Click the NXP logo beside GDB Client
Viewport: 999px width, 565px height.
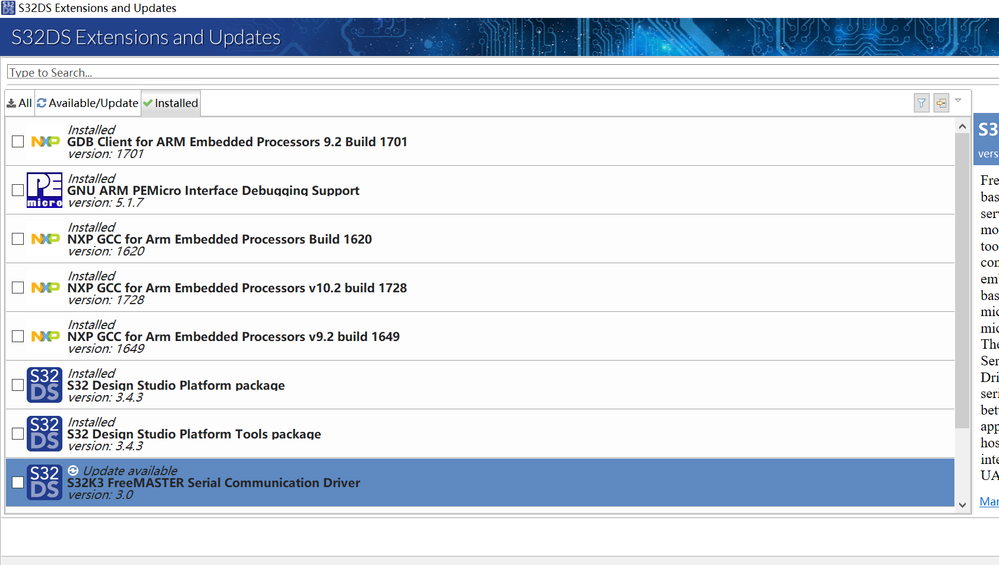coord(45,142)
